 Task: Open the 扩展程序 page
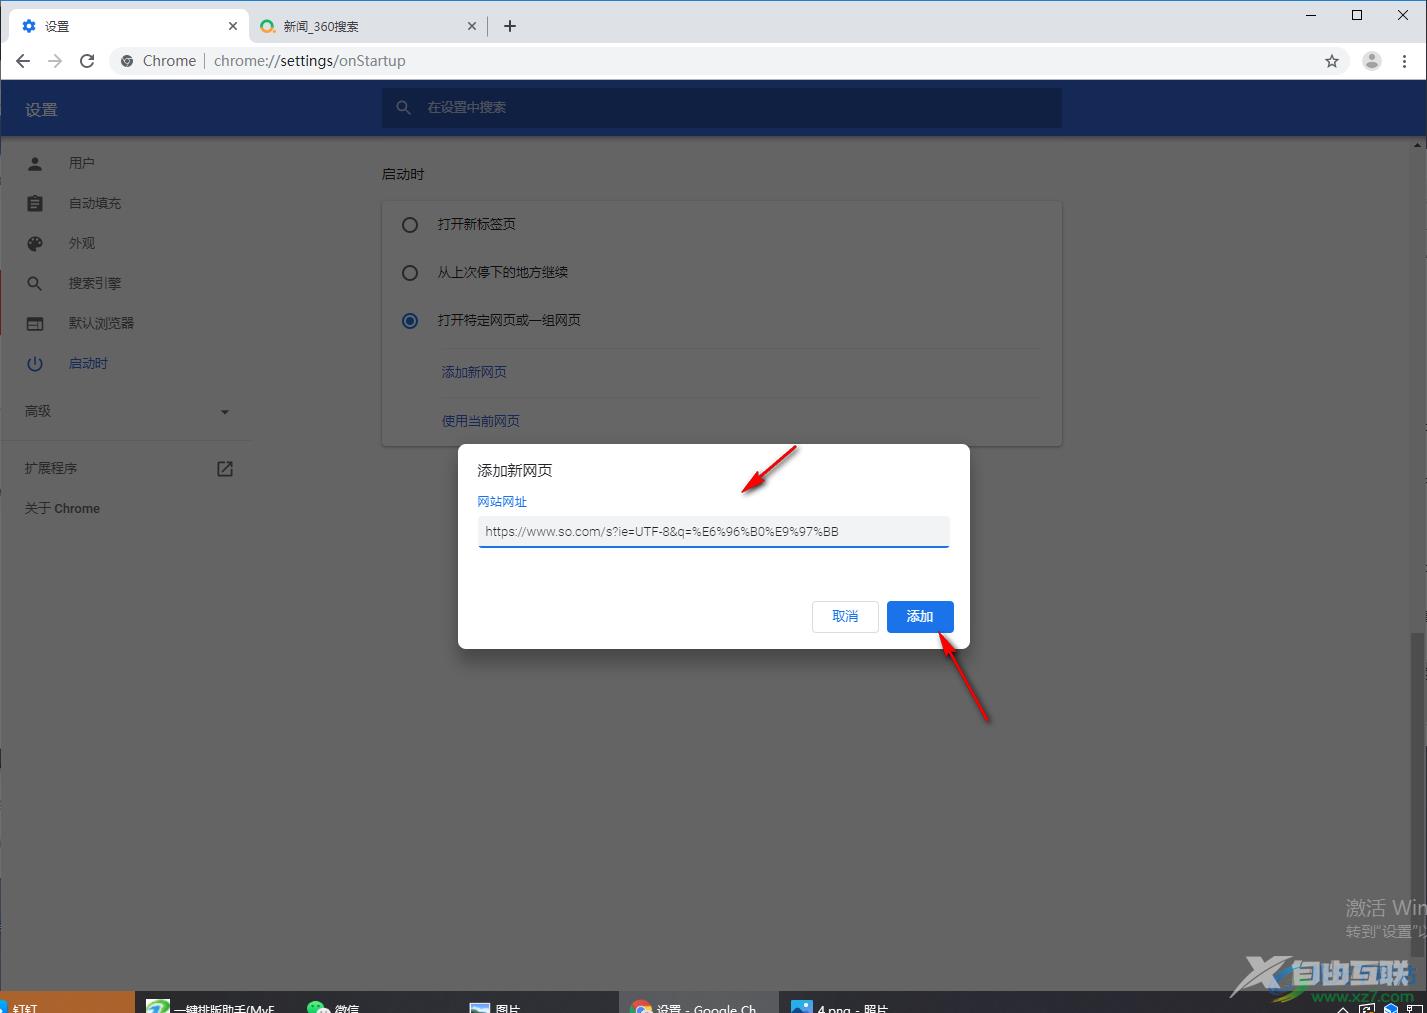pos(51,468)
